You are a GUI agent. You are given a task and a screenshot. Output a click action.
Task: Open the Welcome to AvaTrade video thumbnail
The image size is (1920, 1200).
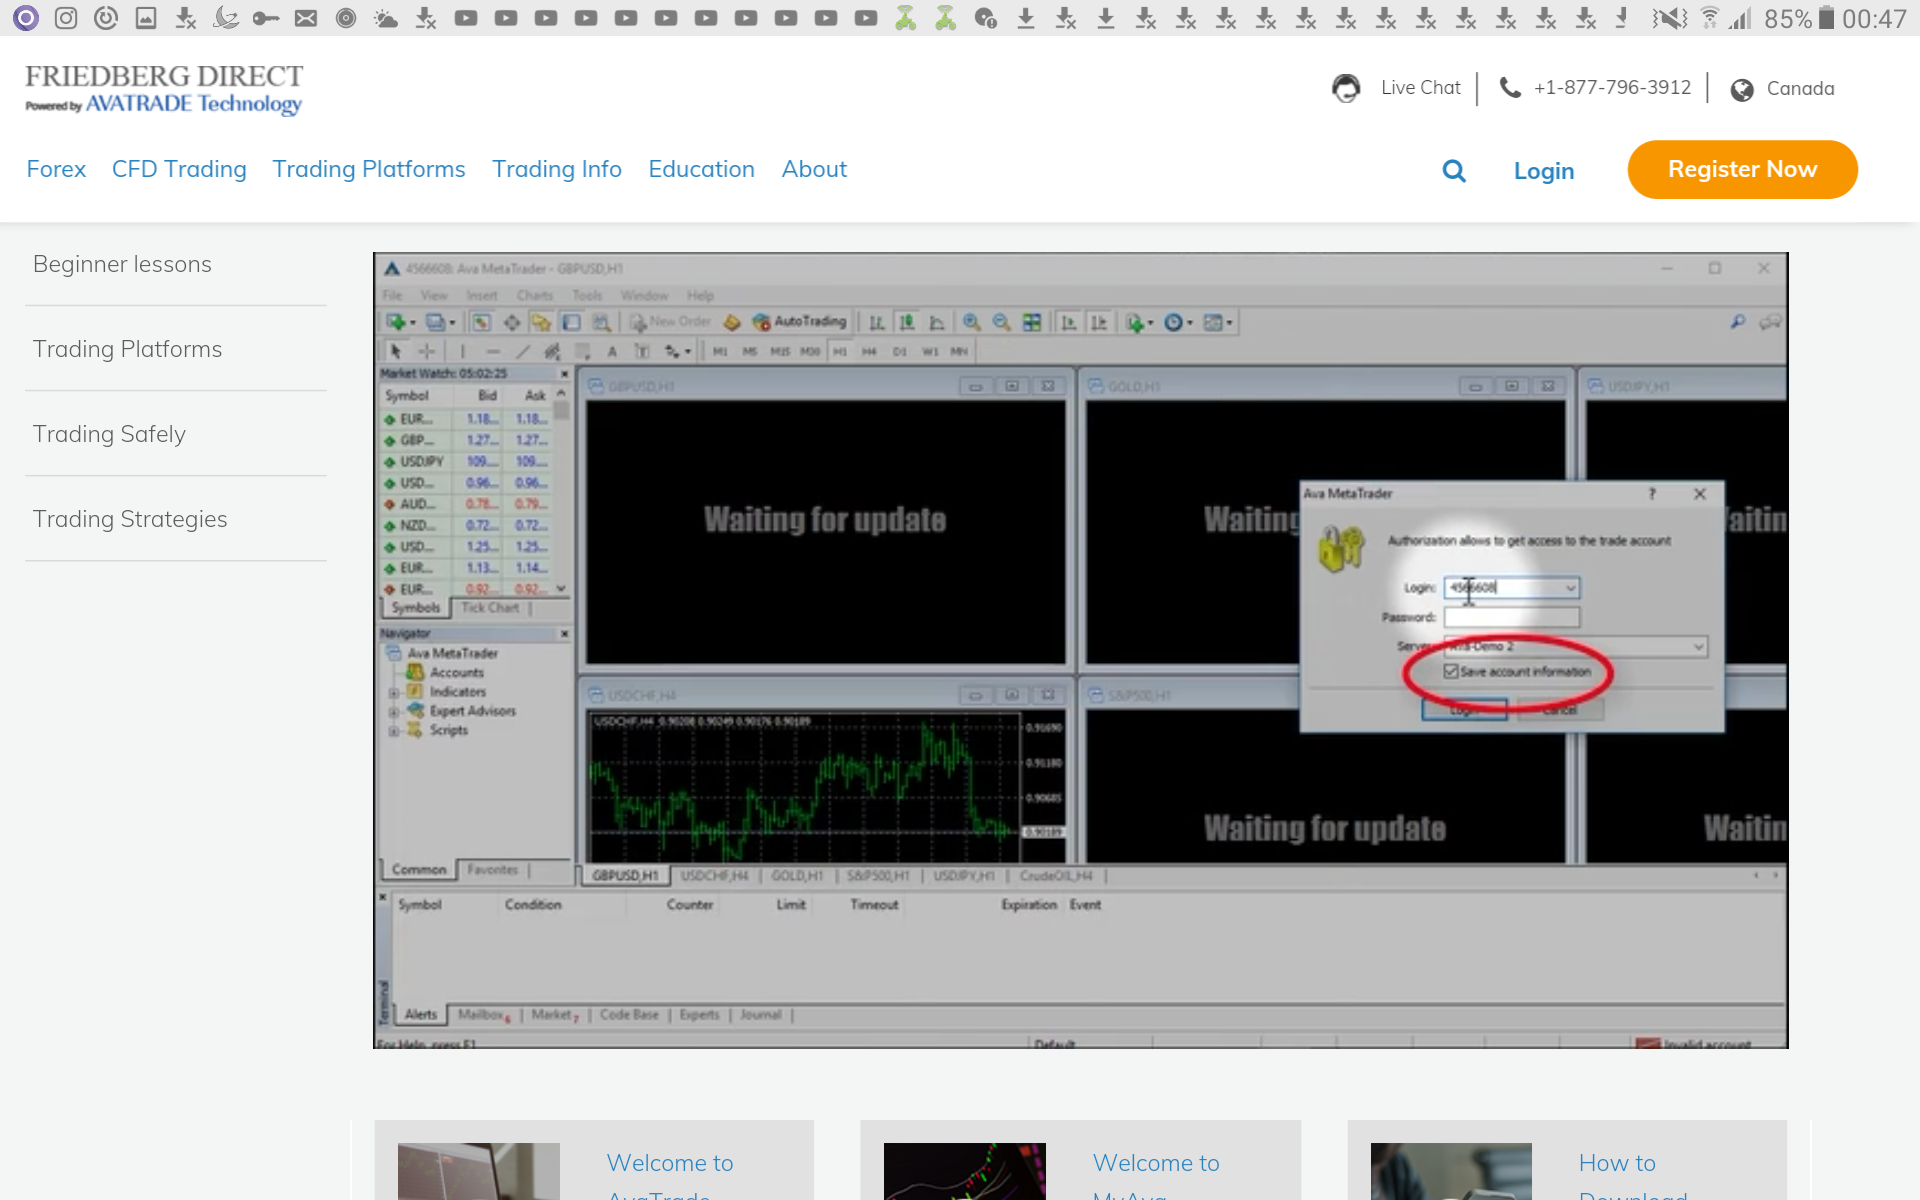tap(479, 1171)
